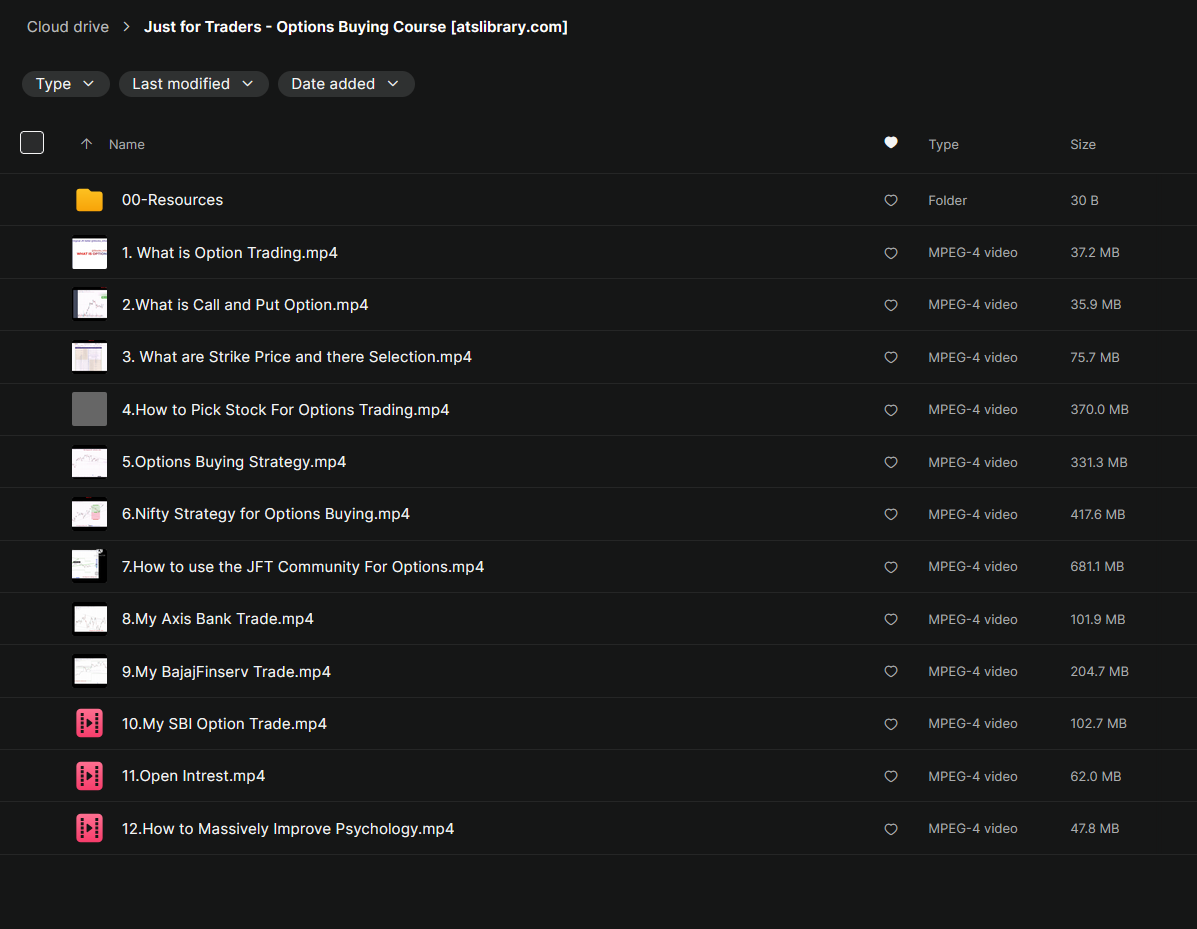Click the 00-Resources folder icon
The width and height of the screenshot is (1197, 929).
[89, 200]
